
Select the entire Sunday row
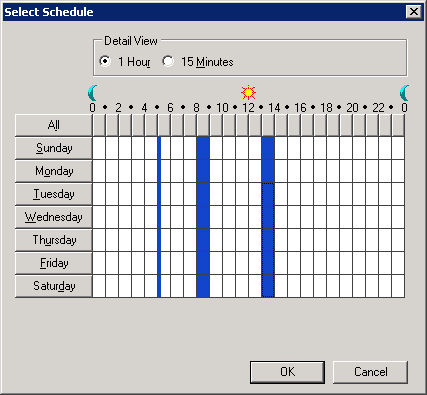(53, 148)
